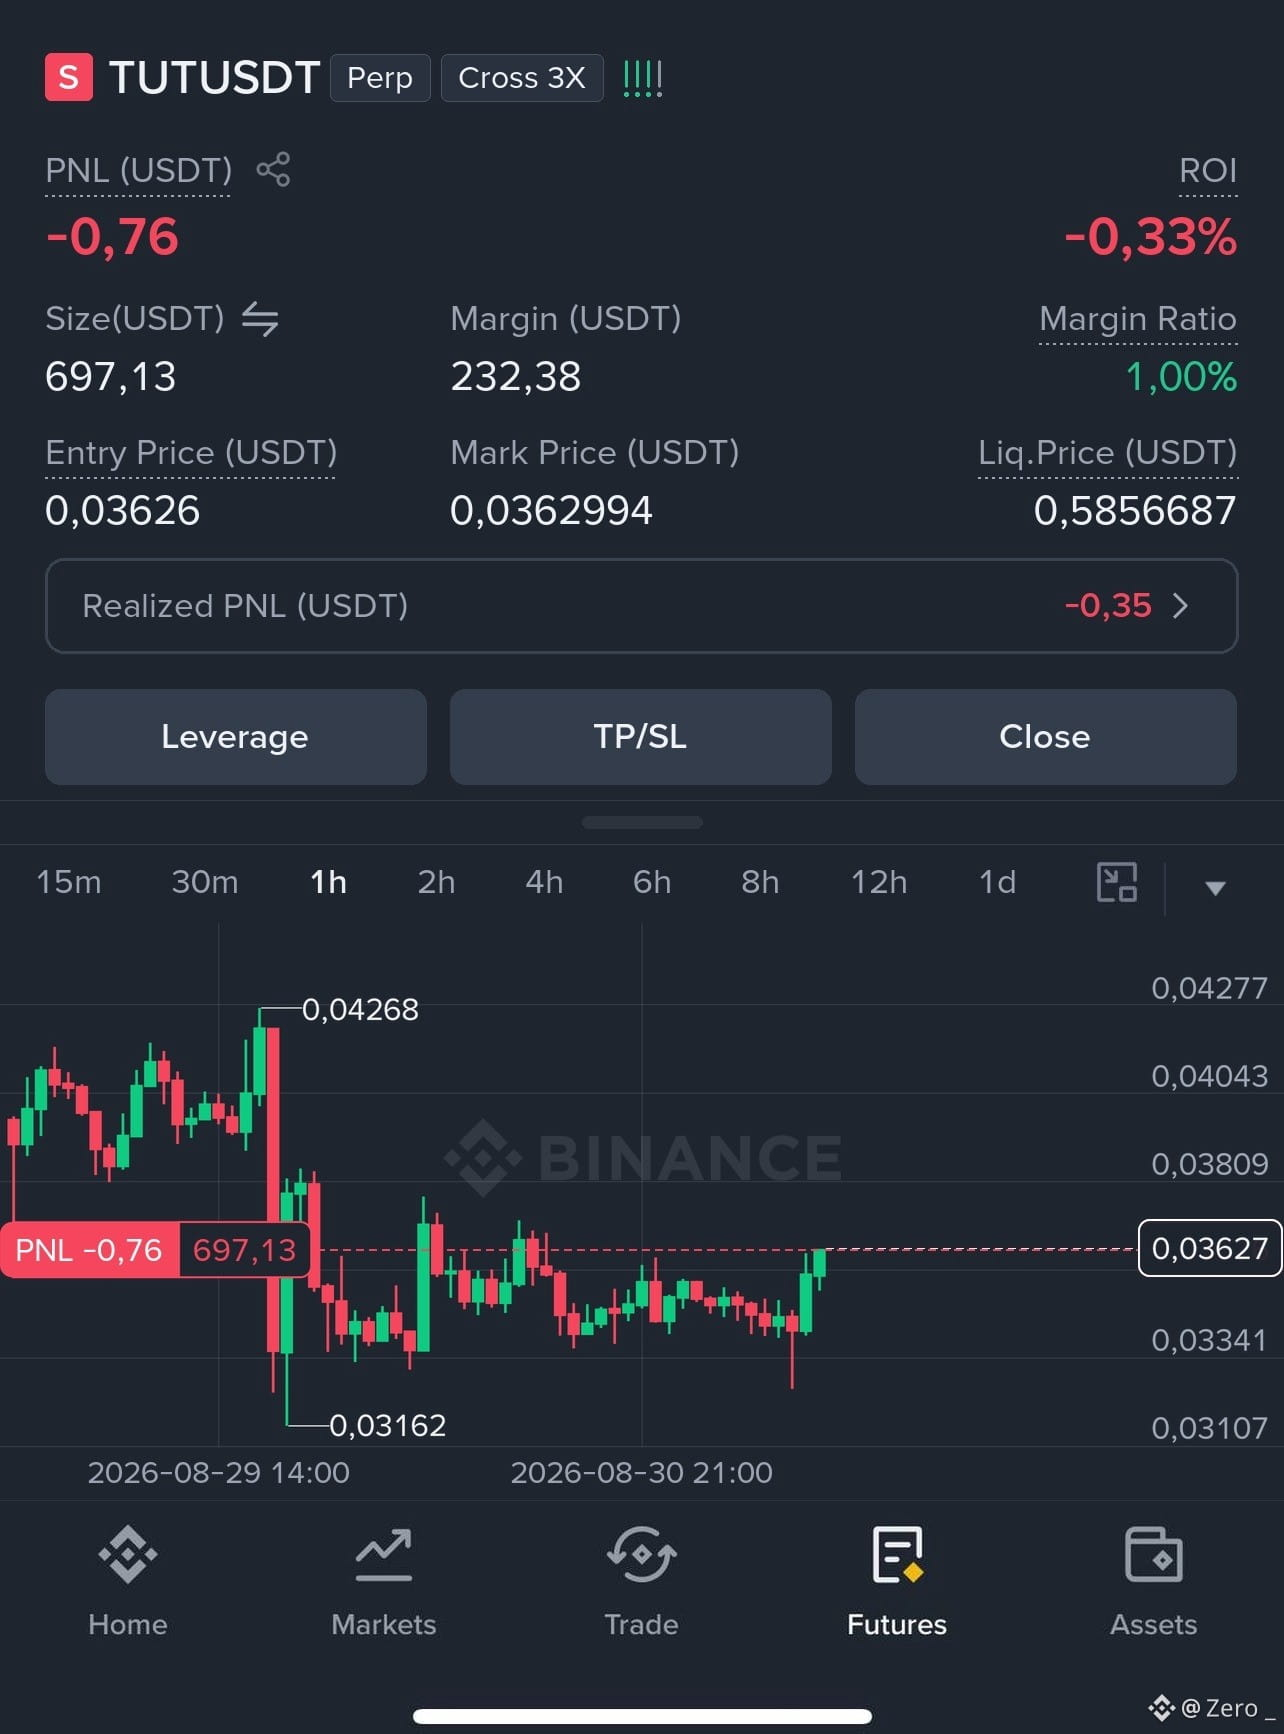
Task: Select the 12h chart interval
Action: click(879, 882)
